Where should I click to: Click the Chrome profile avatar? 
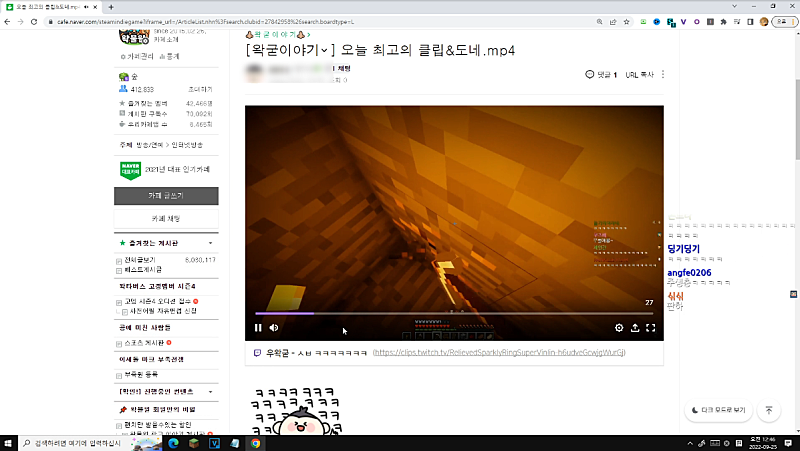click(764, 22)
